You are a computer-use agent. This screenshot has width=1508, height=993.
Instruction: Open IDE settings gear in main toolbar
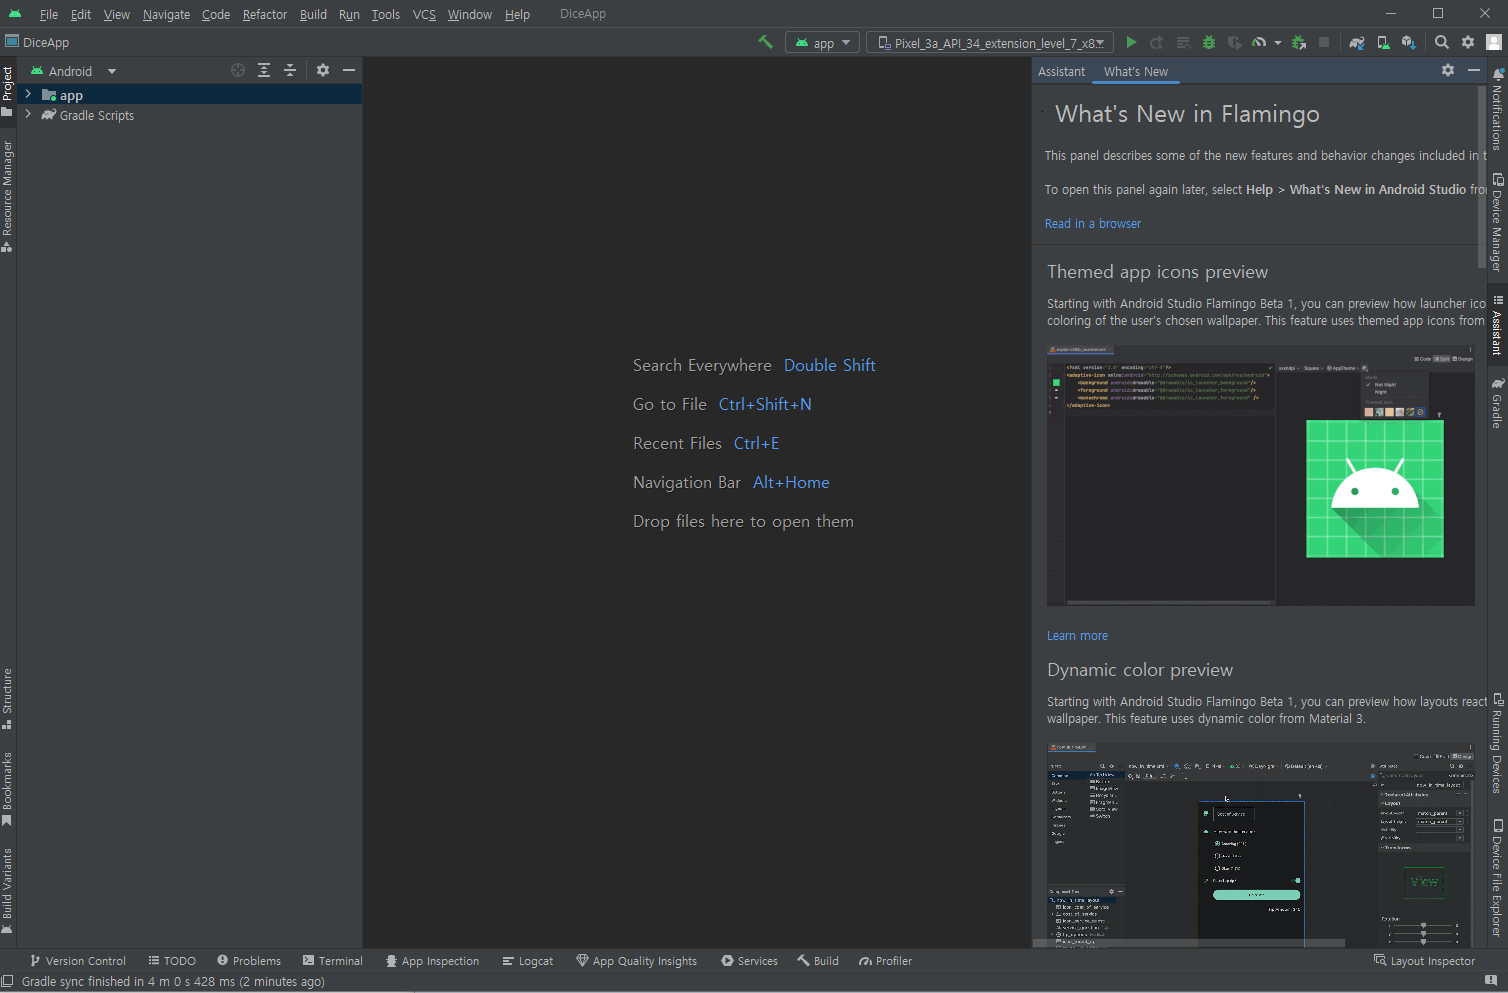click(x=1468, y=42)
